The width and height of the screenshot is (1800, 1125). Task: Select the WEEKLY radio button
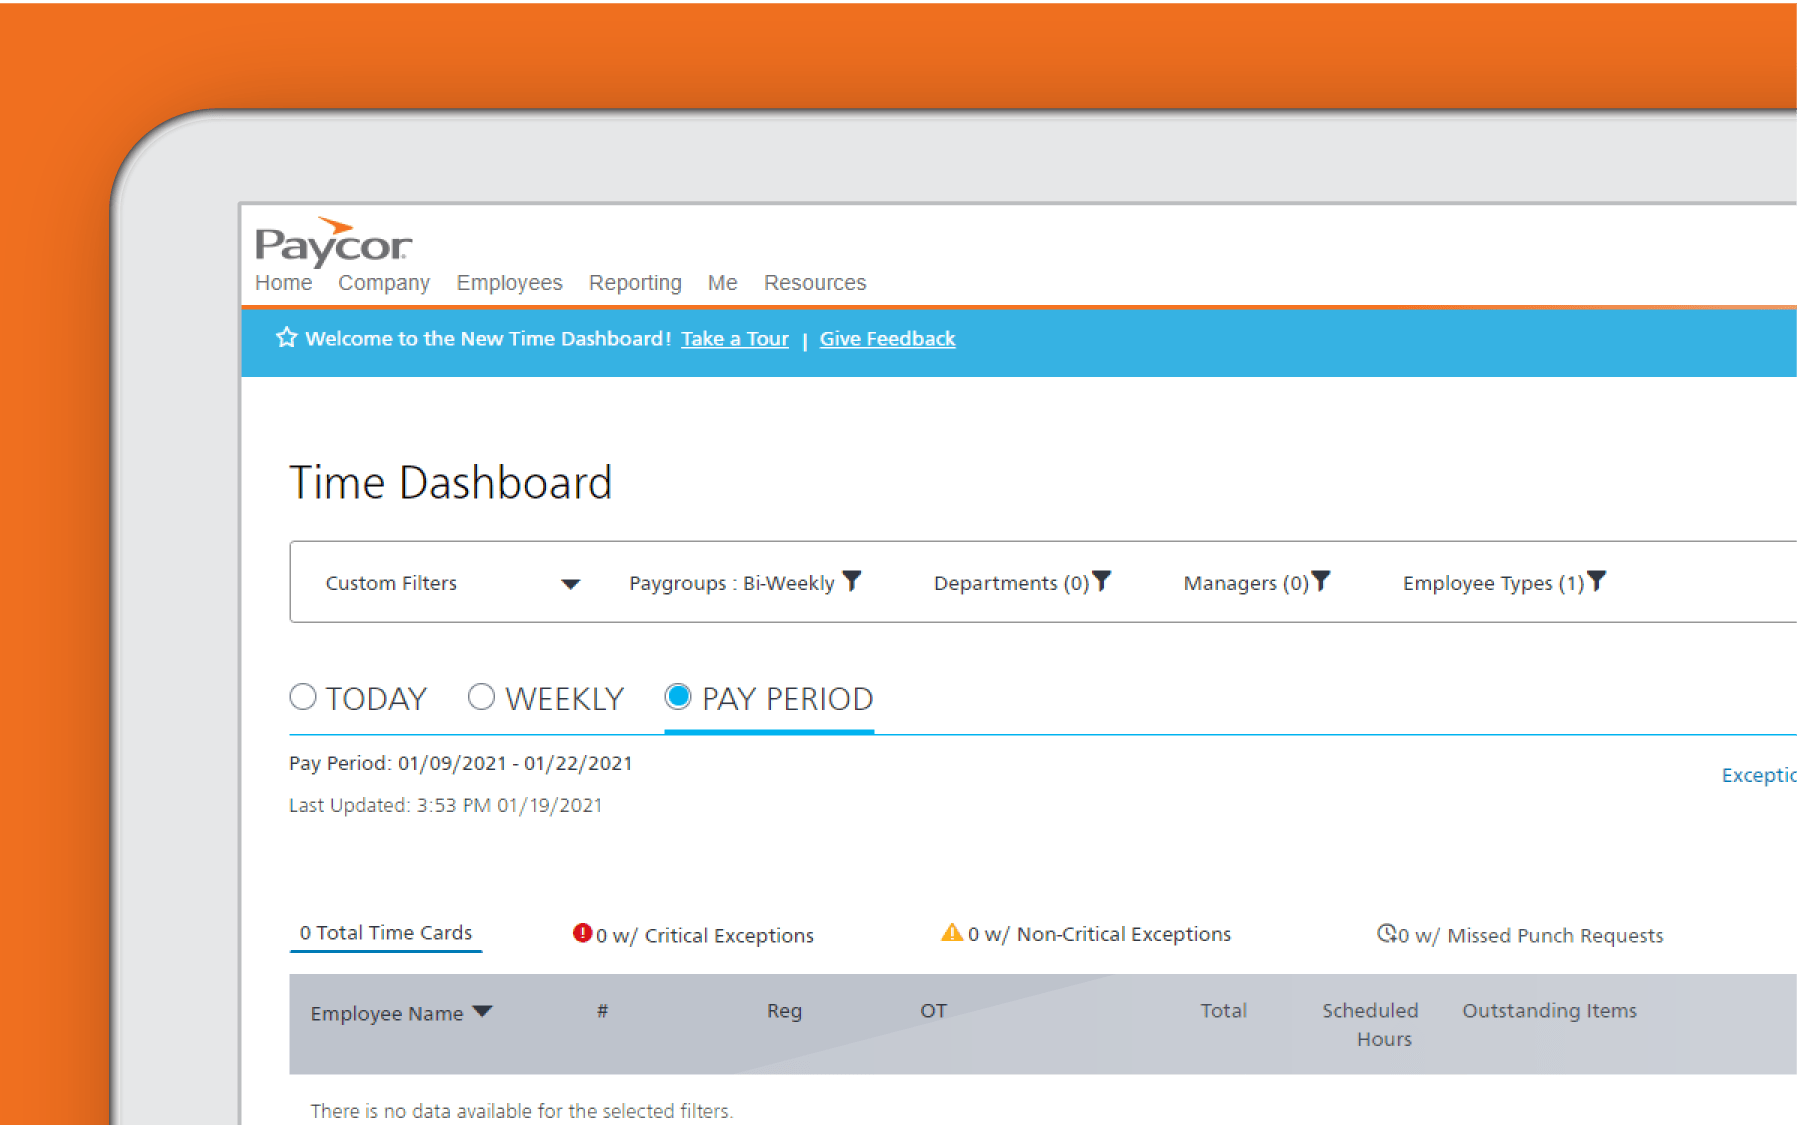point(481,696)
